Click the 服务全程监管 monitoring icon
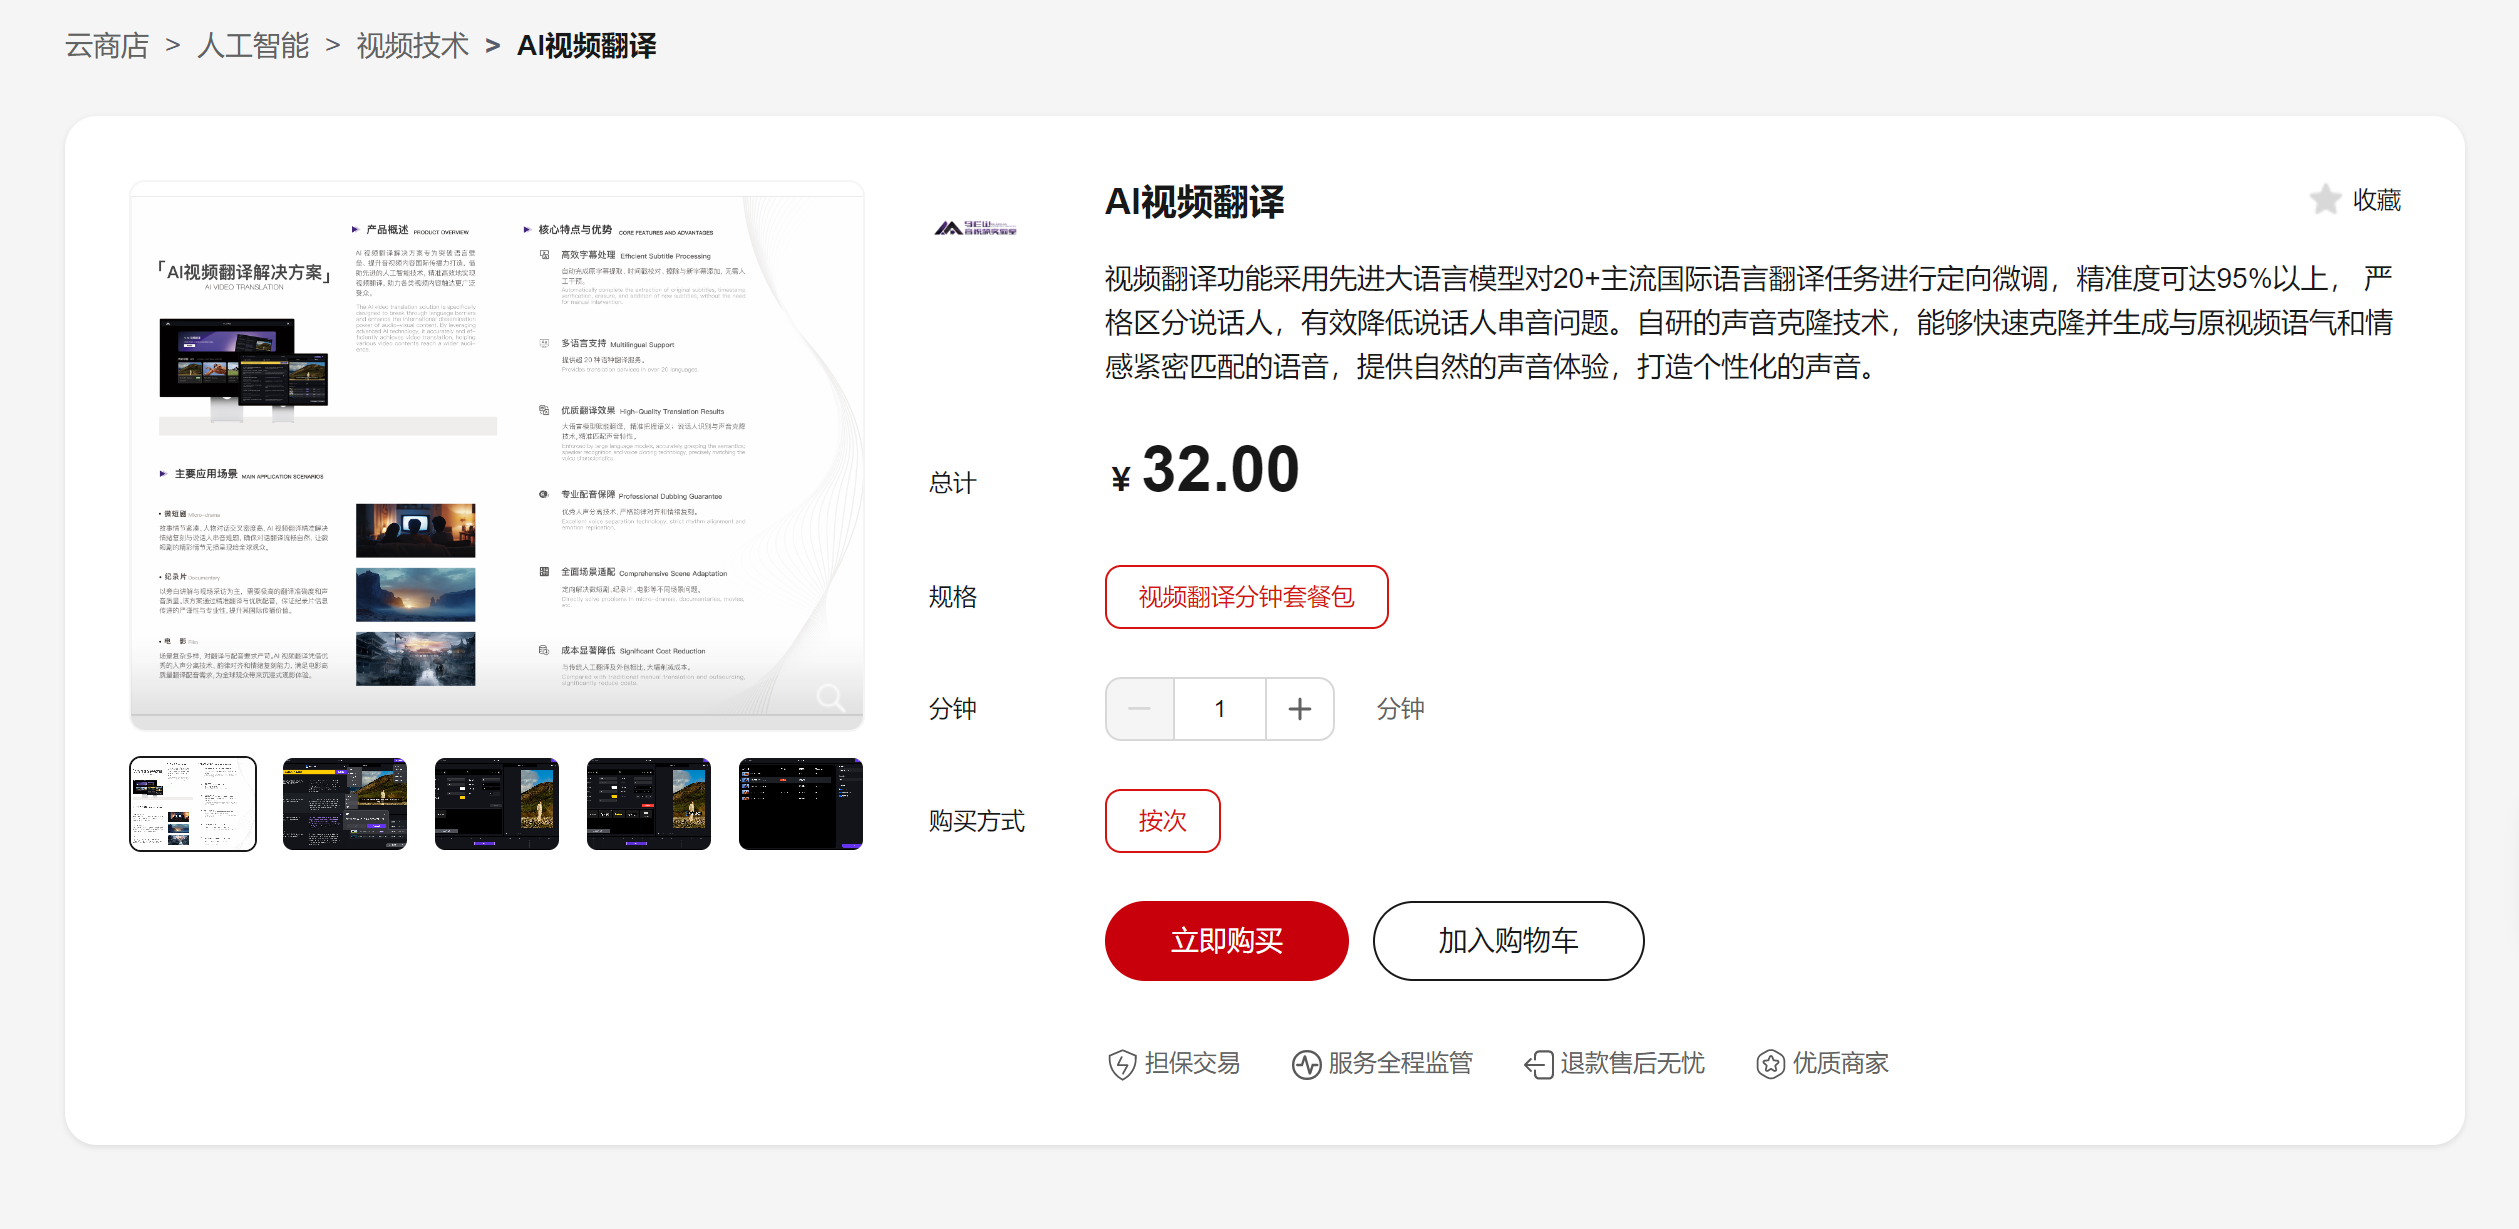This screenshot has width=2519, height=1229. point(1307,1063)
